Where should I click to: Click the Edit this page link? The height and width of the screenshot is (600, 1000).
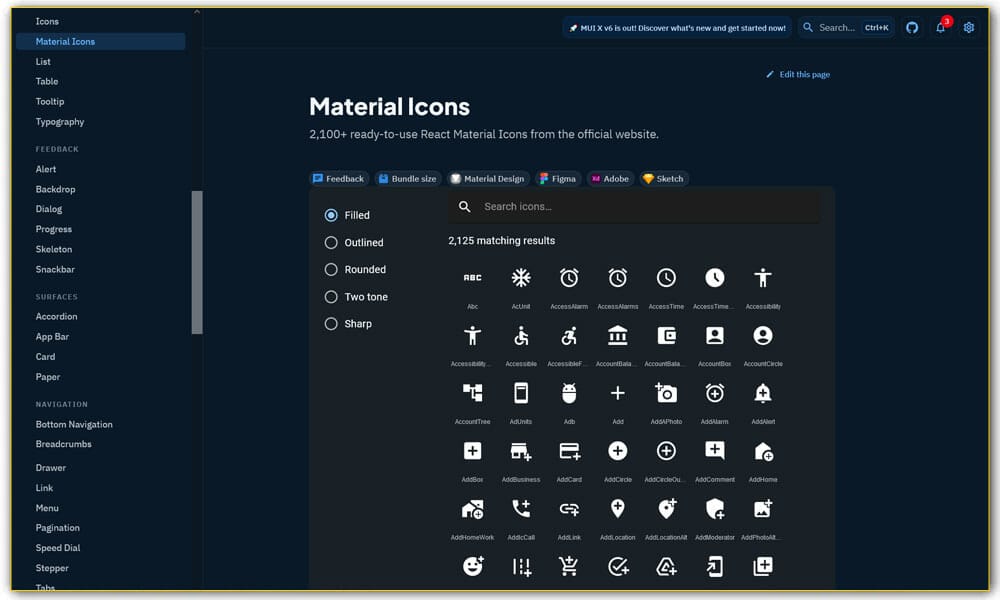click(797, 74)
